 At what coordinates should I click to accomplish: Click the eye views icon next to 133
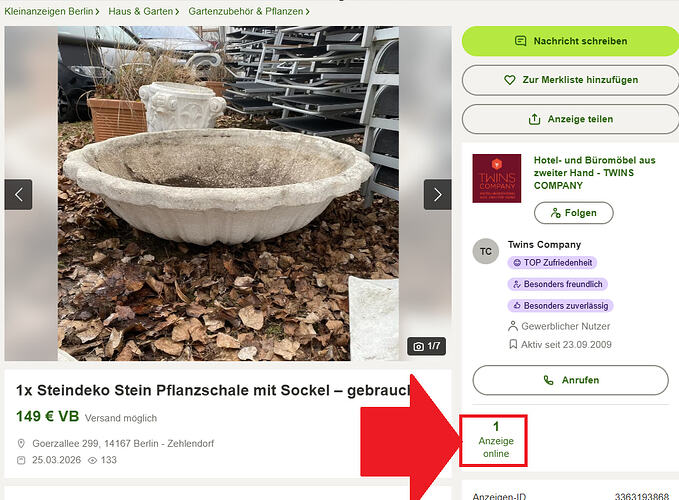coord(92,460)
